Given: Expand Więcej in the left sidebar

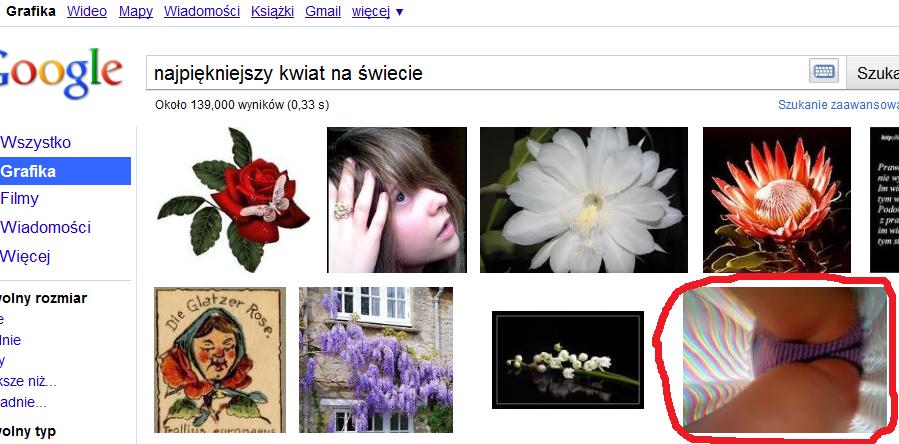Looking at the screenshot, I should tap(25, 256).
